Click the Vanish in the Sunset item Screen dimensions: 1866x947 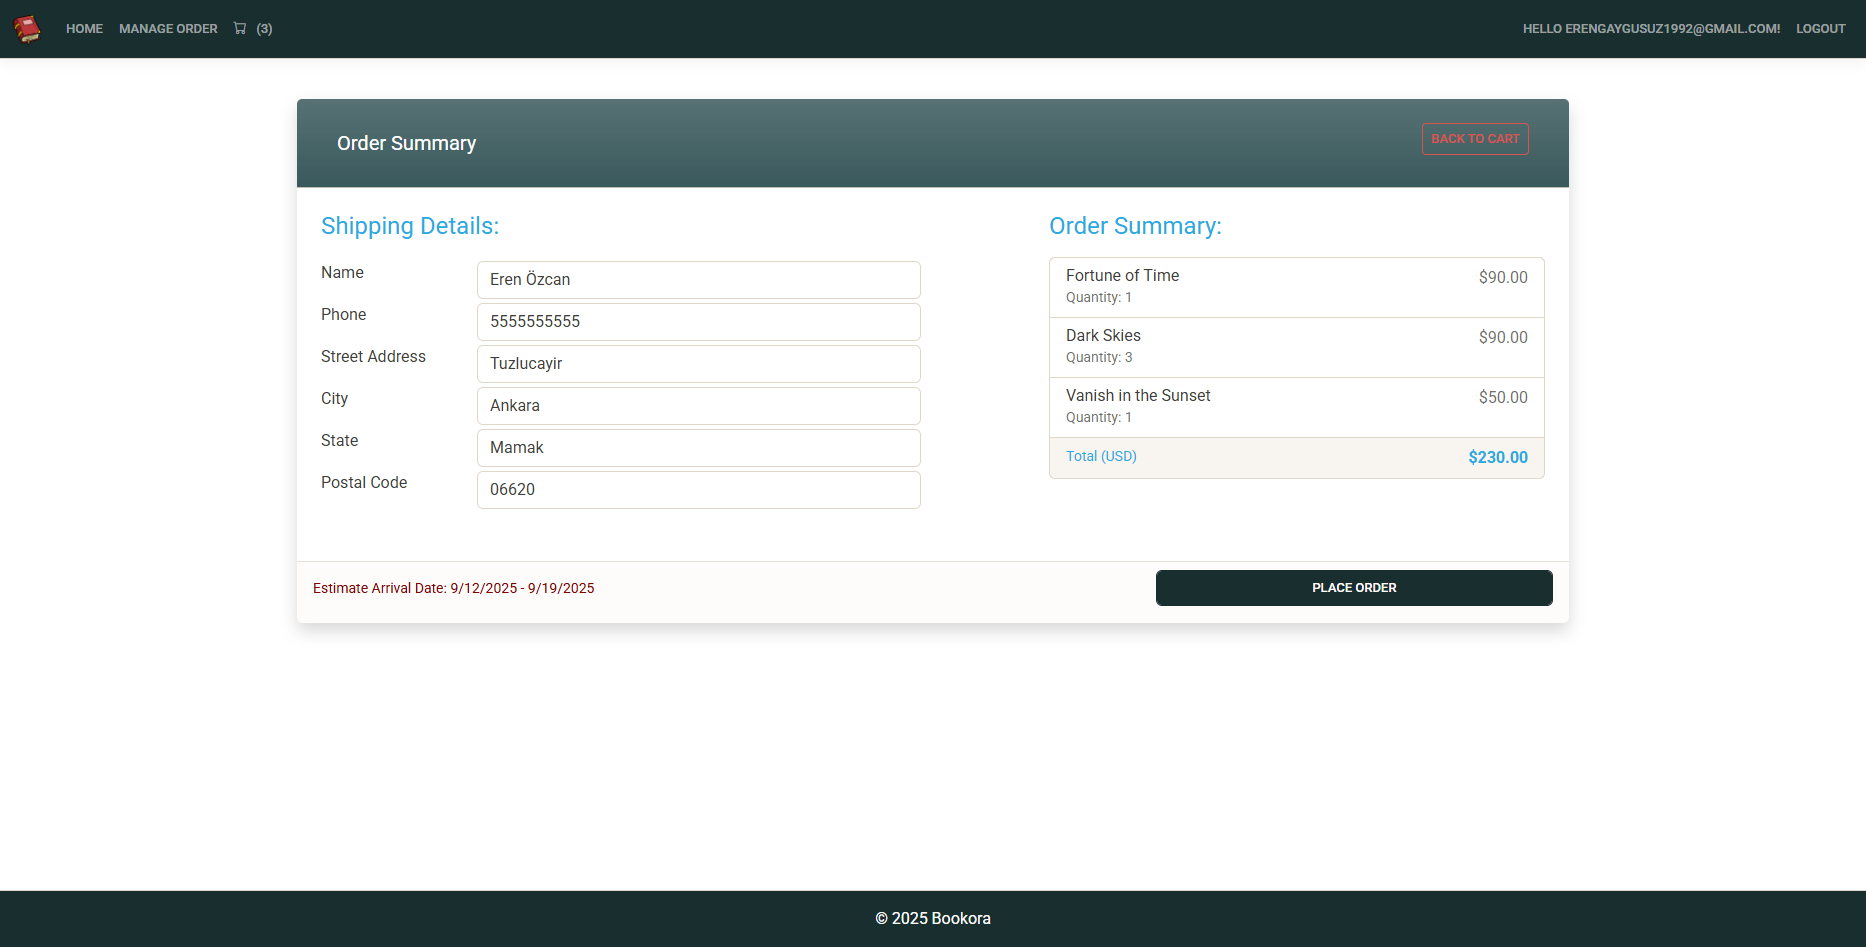point(1297,407)
